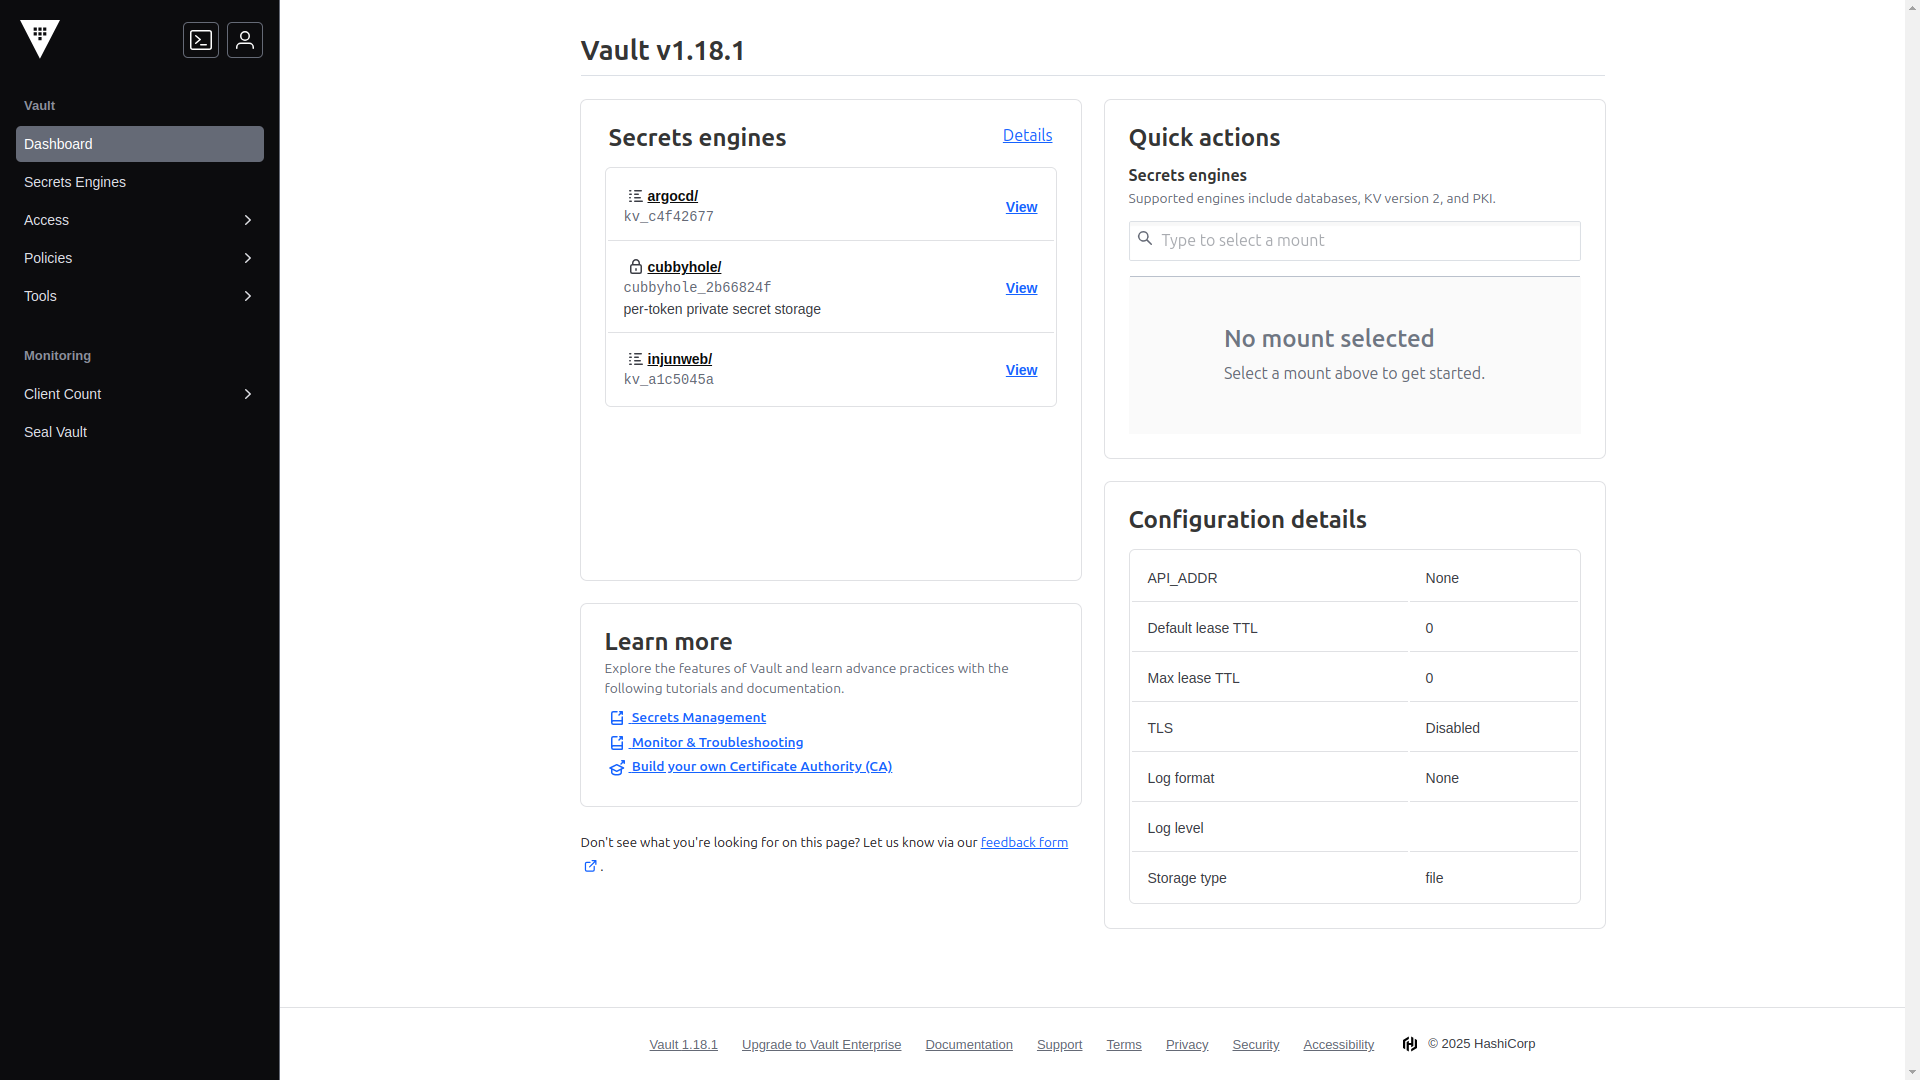The image size is (1920, 1080).
Task: Click the magnifier icon in mount search
Action: point(1145,240)
